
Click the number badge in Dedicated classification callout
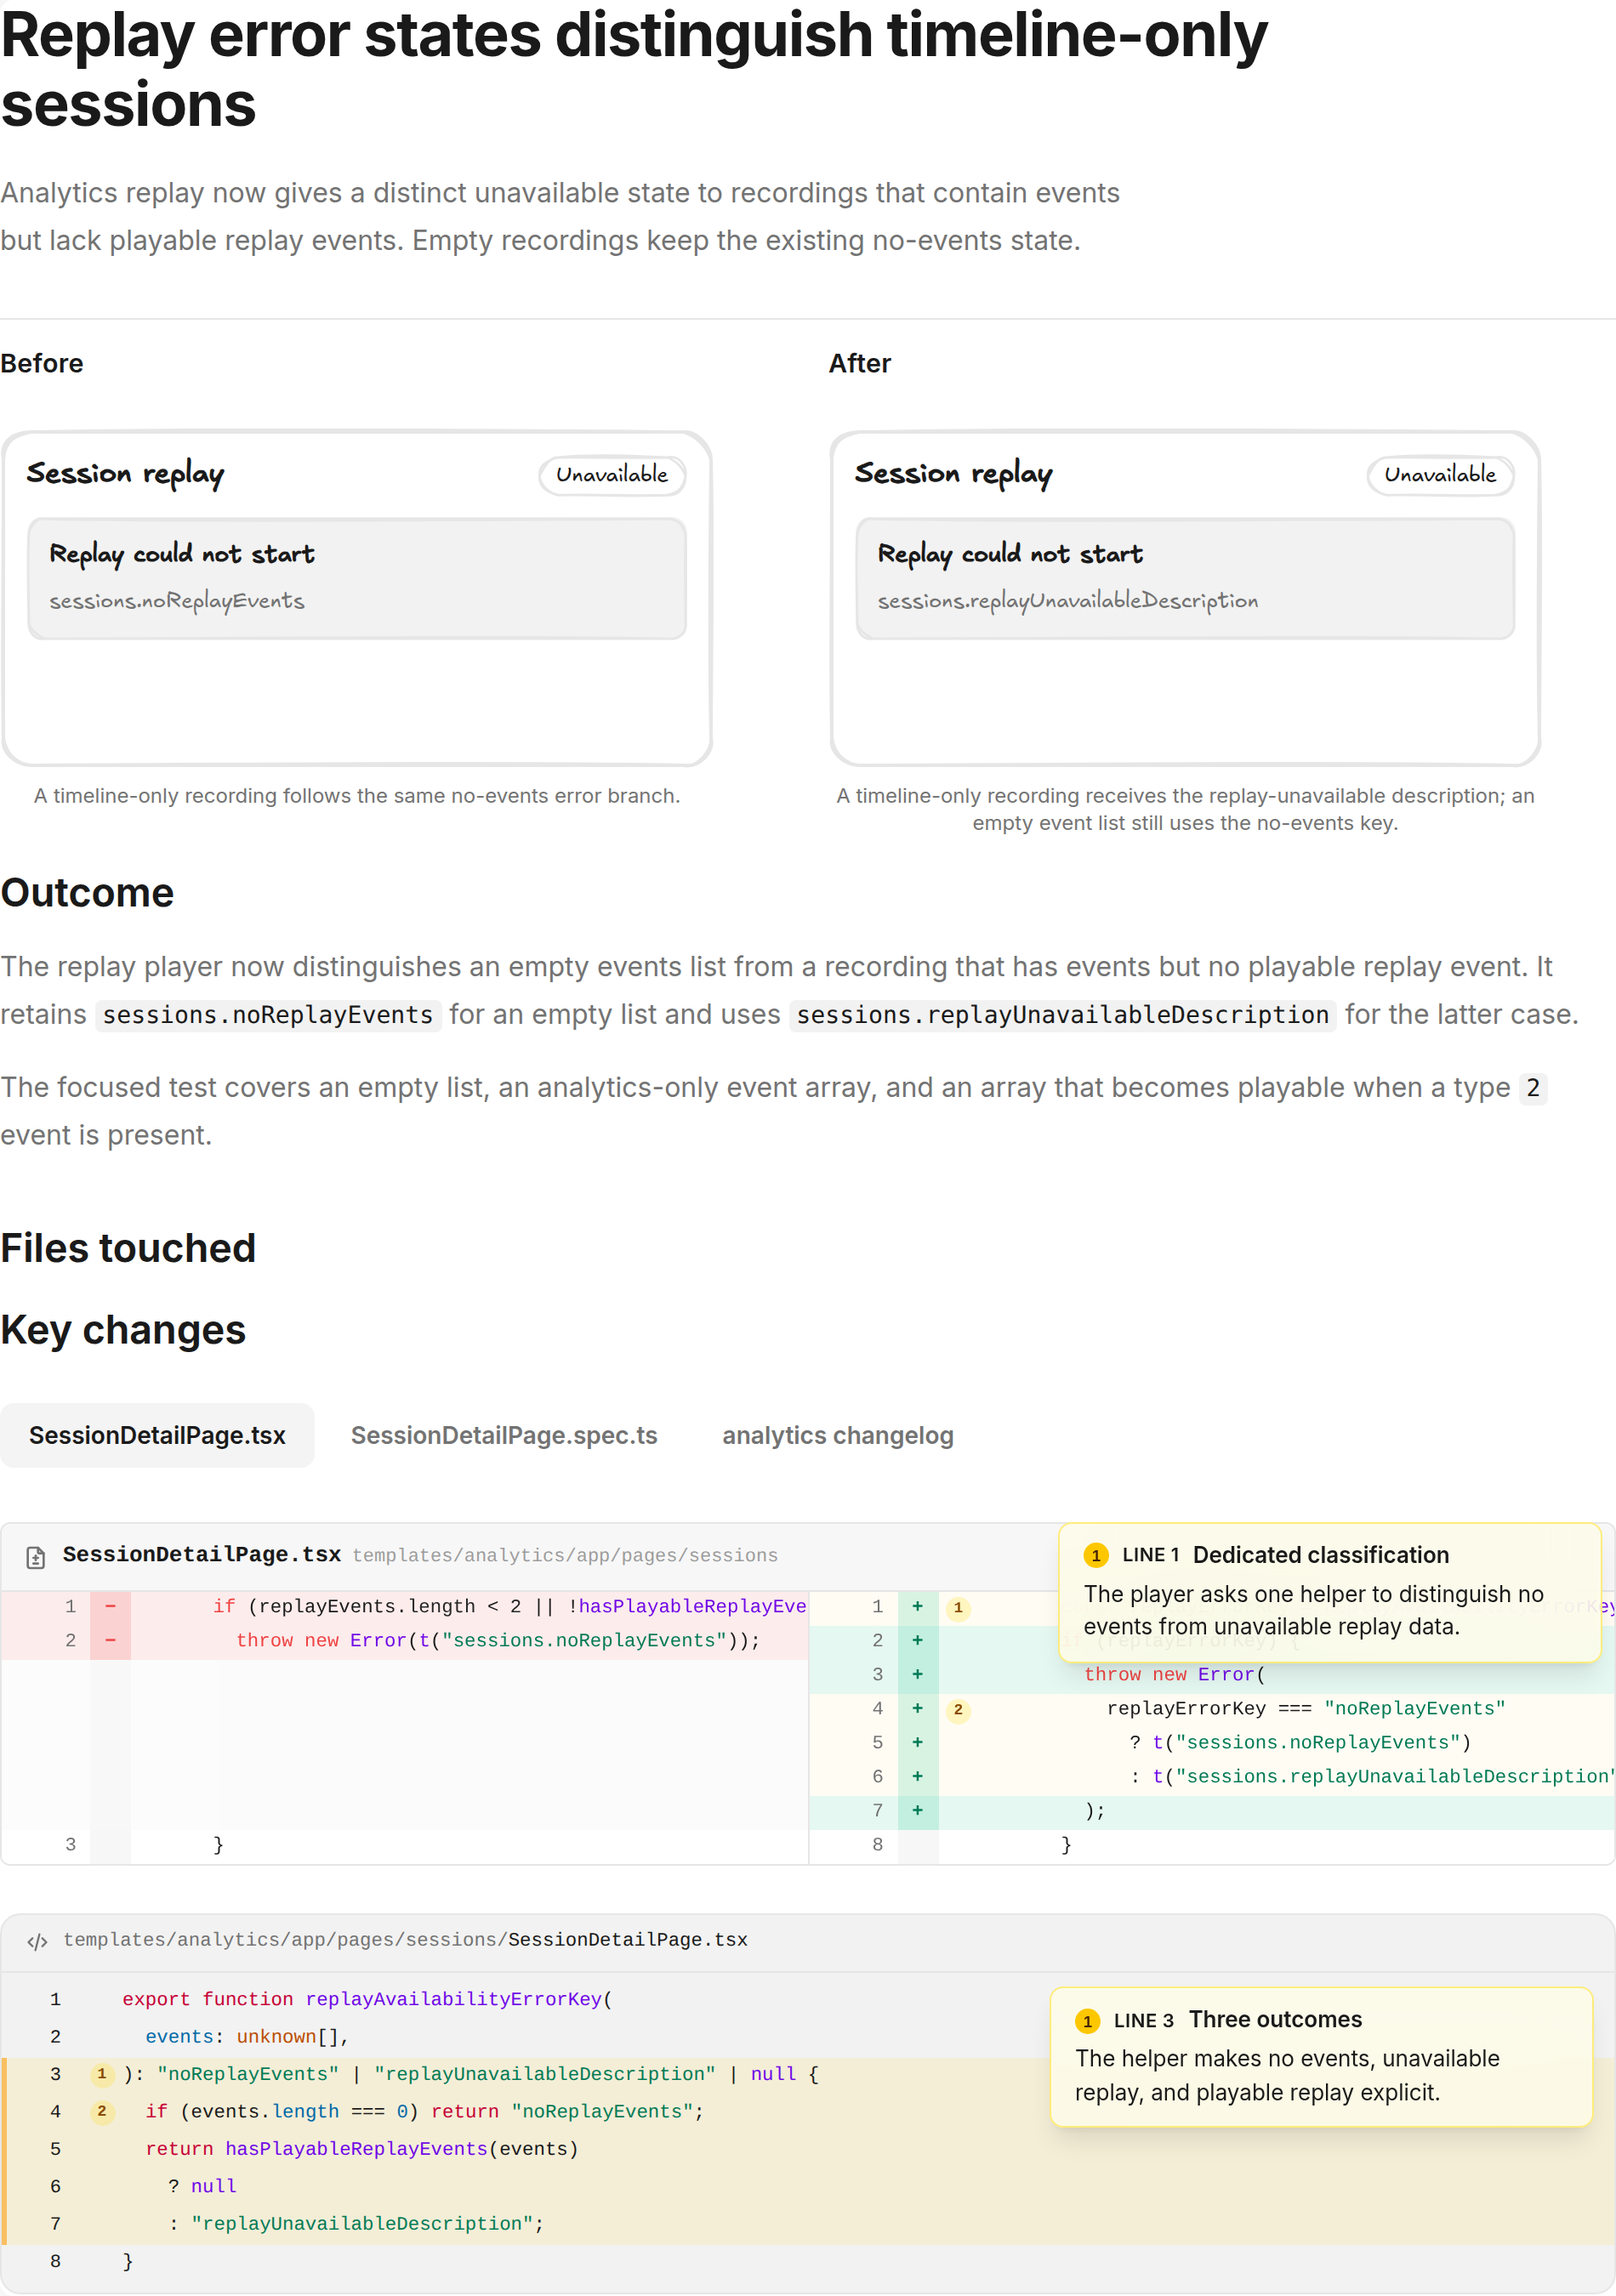click(x=1096, y=1555)
